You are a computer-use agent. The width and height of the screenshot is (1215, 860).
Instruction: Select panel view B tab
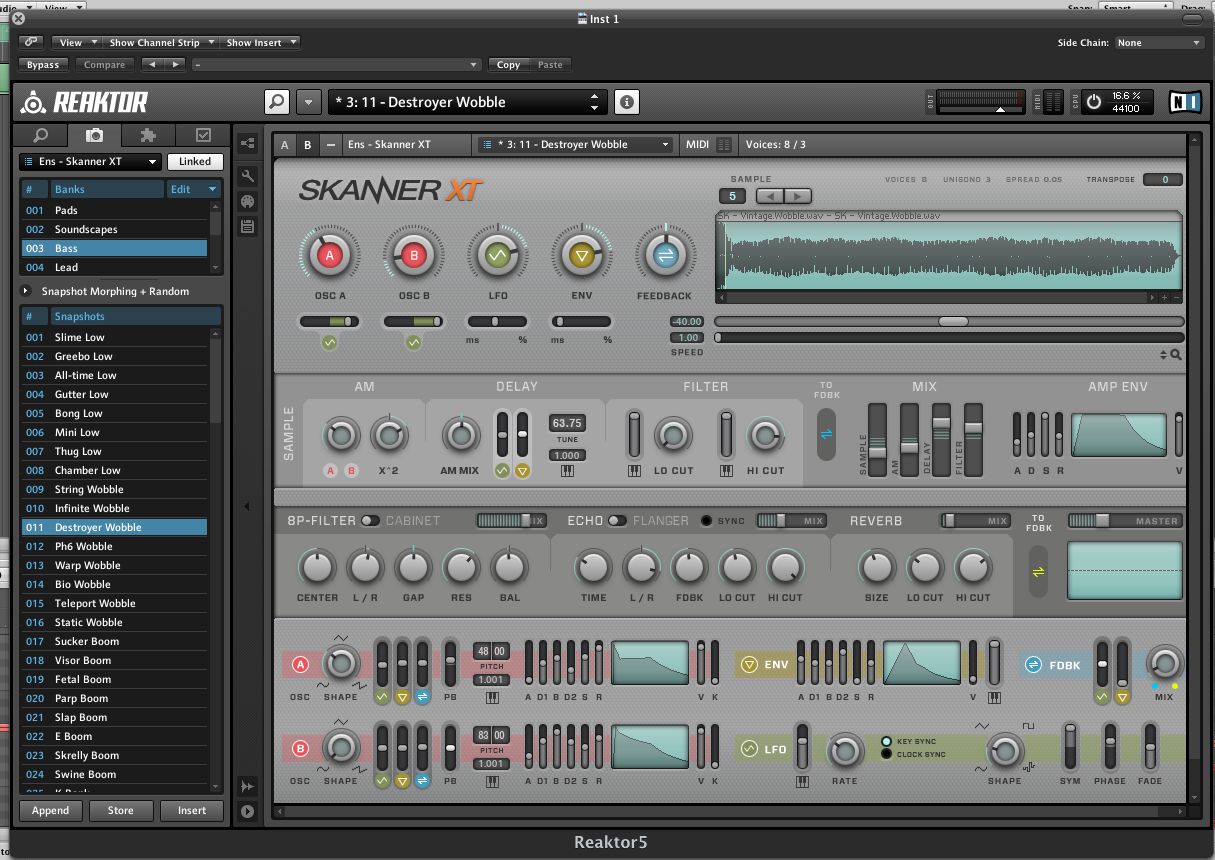307,145
